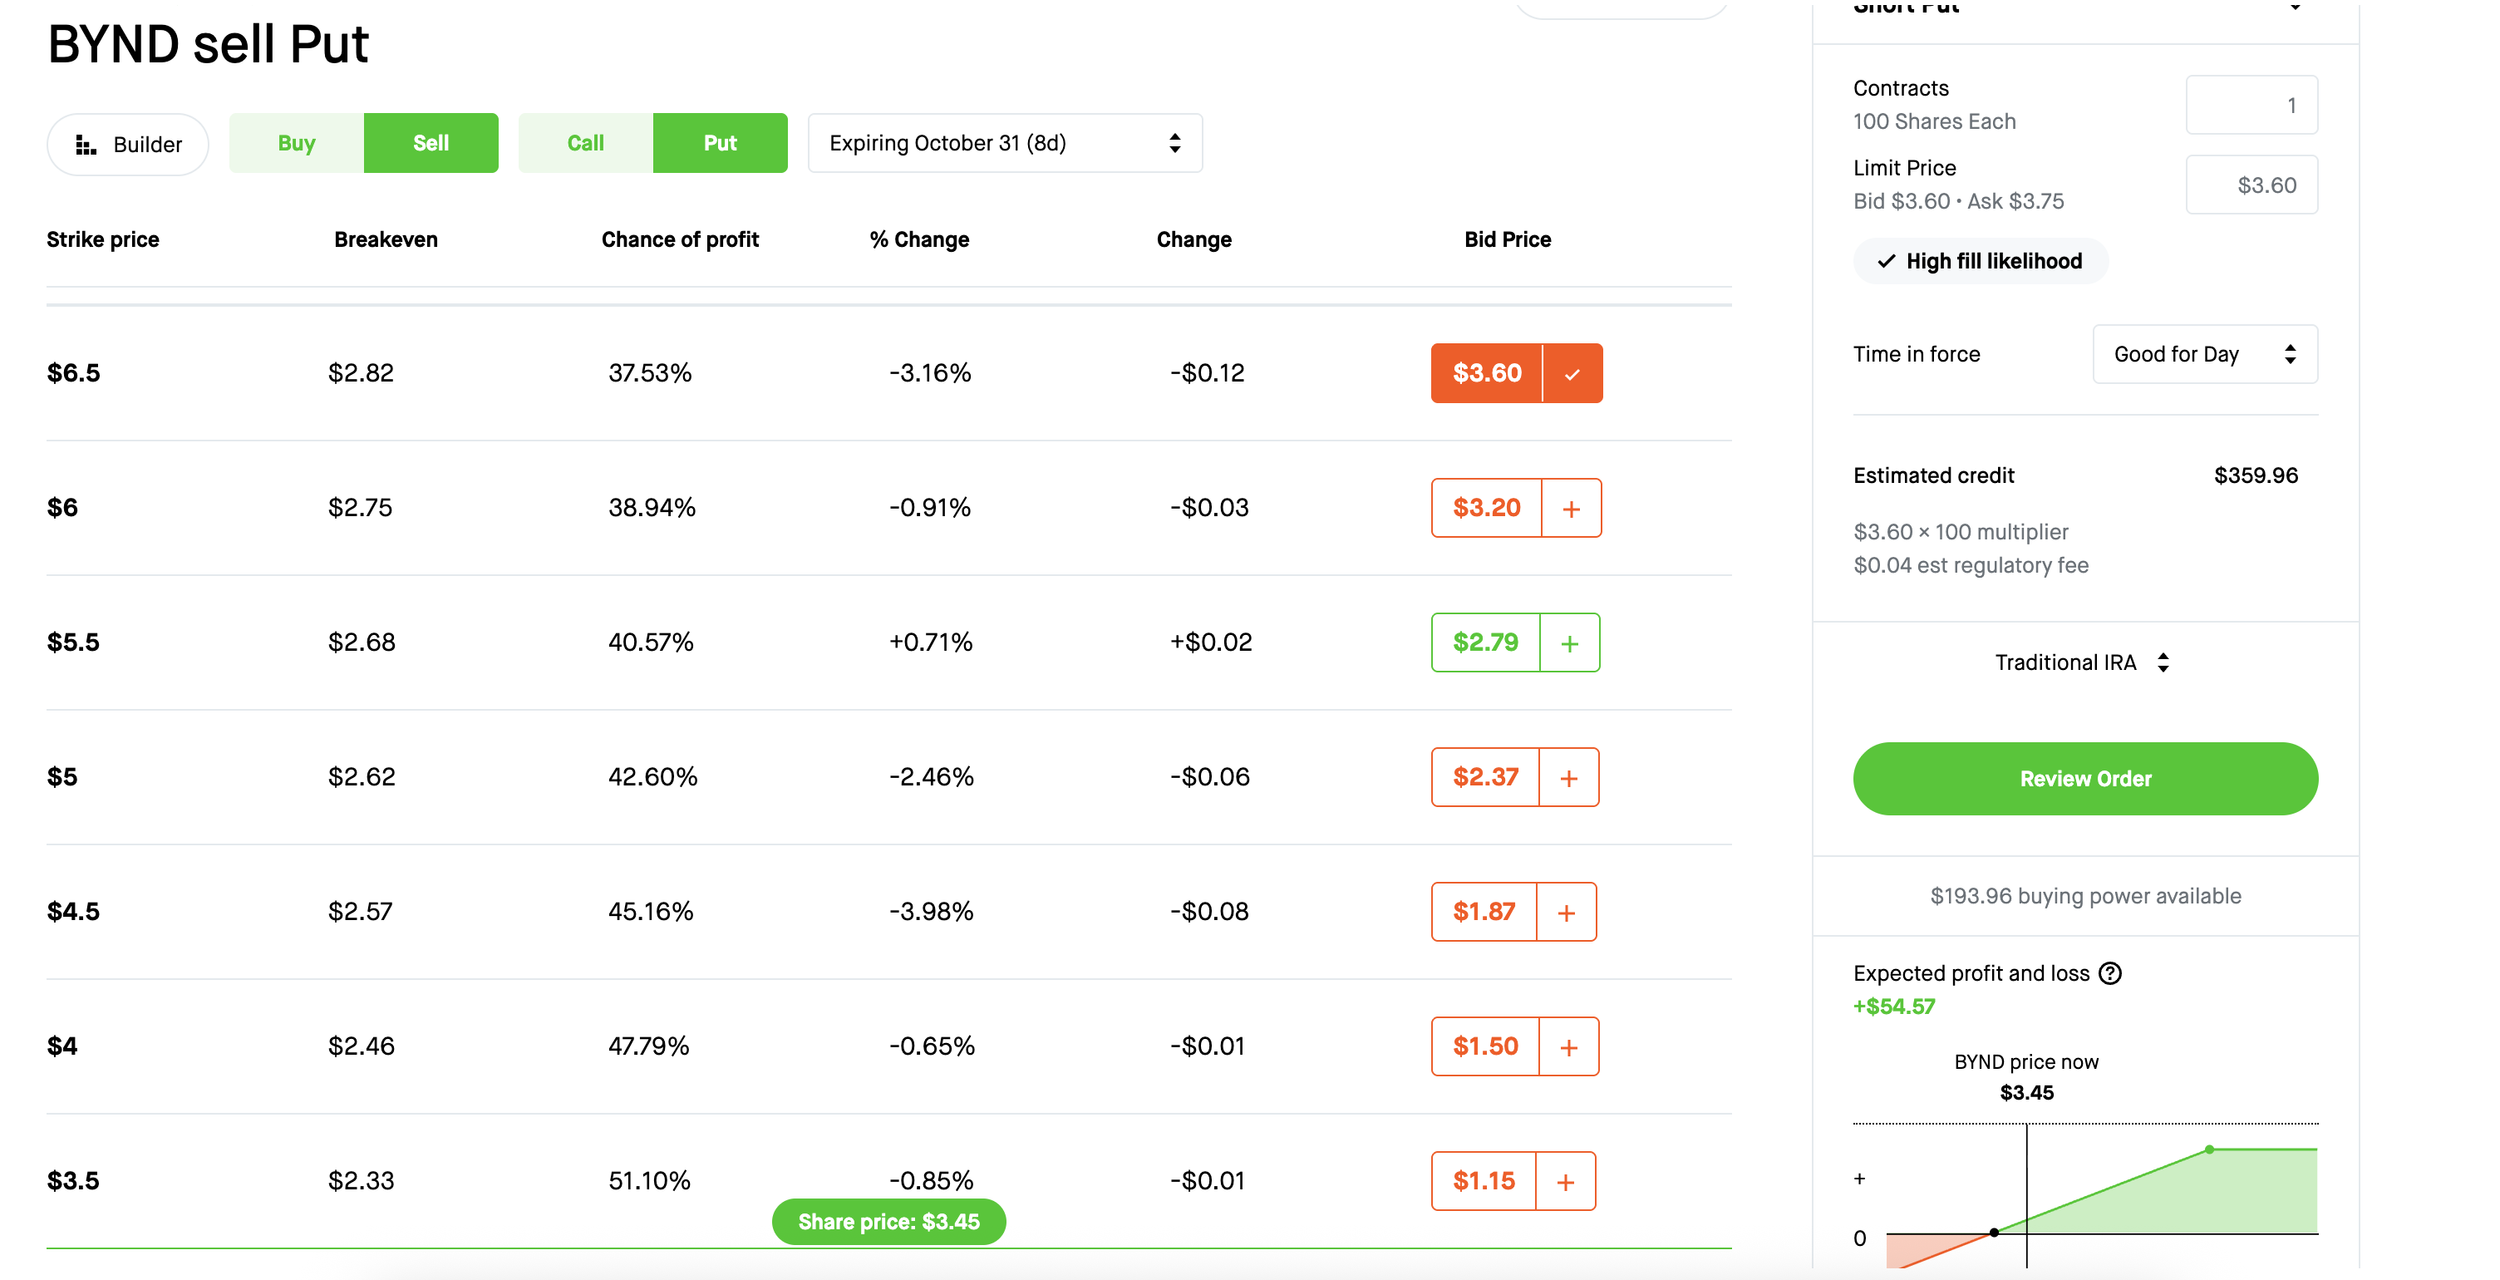This screenshot has width=2500, height=1280.
Task: Select the $3.5 strike price cell
Action: pos(74,1181)
